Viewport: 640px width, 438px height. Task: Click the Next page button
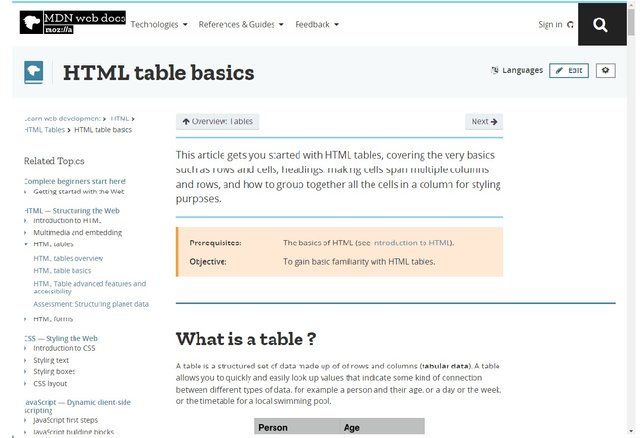(484, 122)
